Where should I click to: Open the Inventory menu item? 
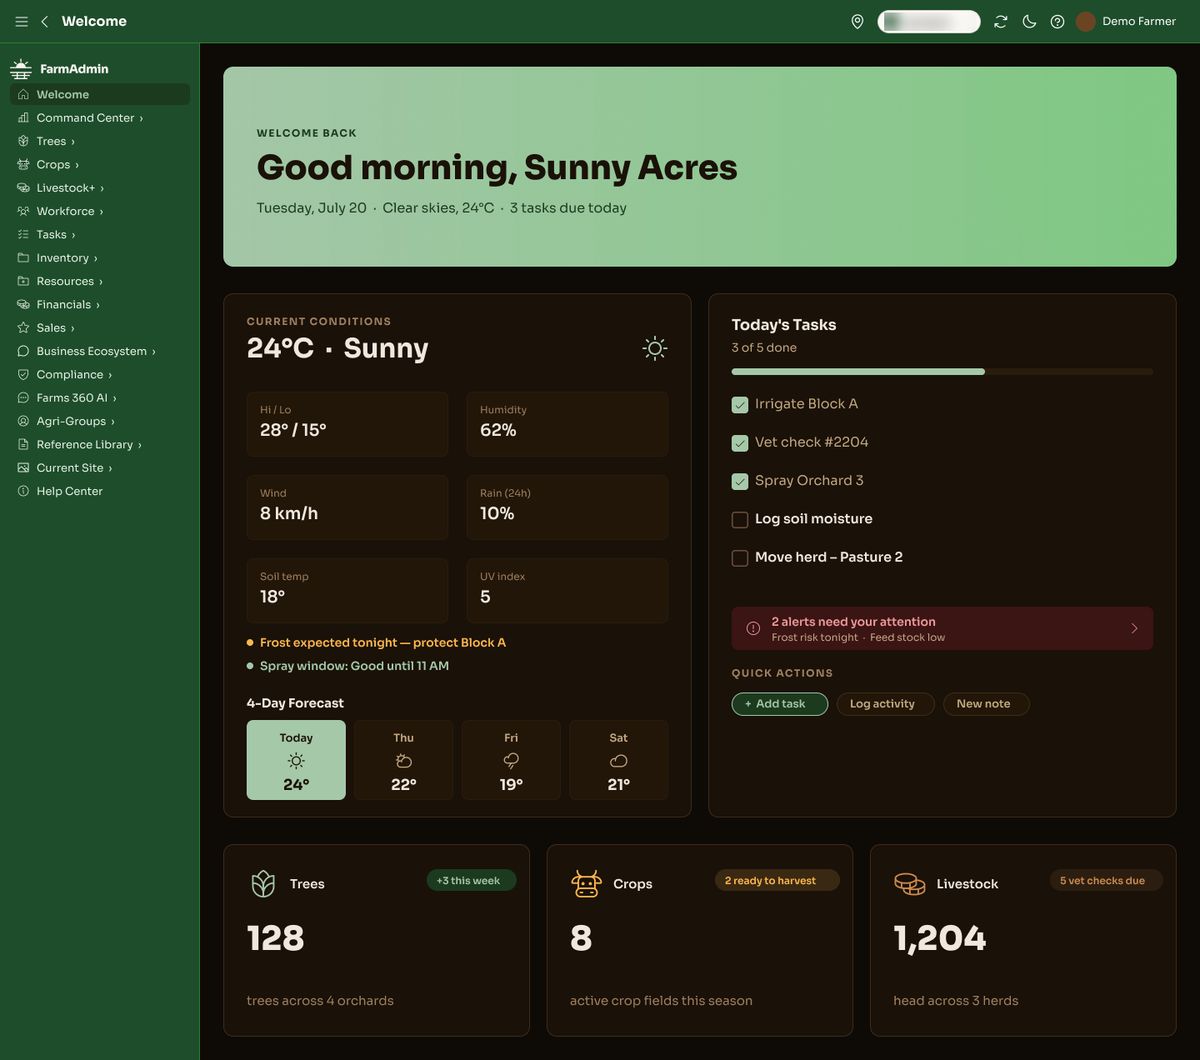(x=100, y=257)
